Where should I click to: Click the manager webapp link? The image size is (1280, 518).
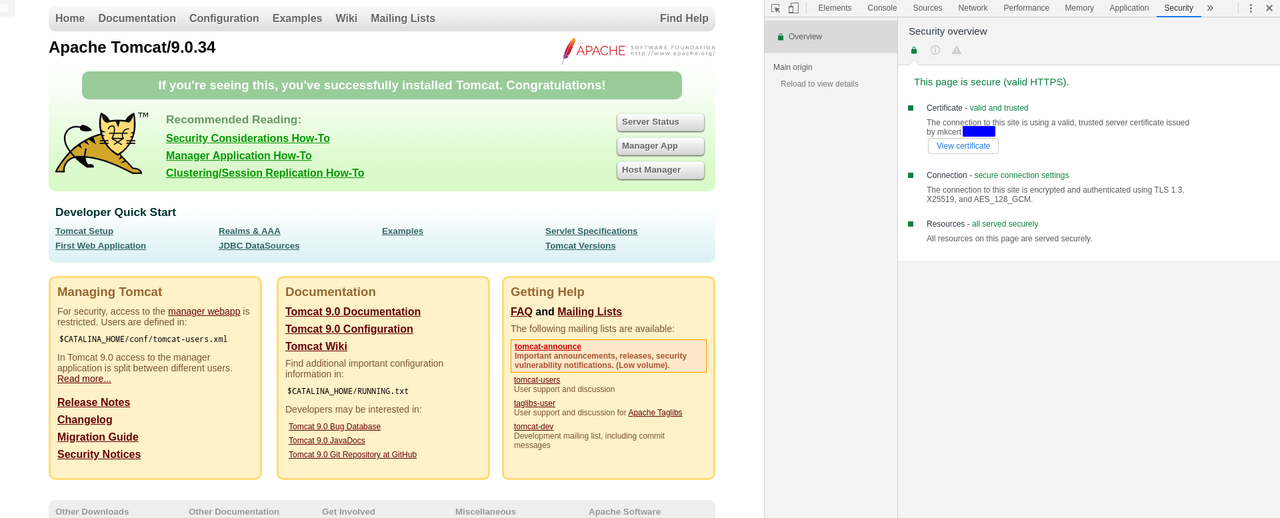click(x=204, y=311)
